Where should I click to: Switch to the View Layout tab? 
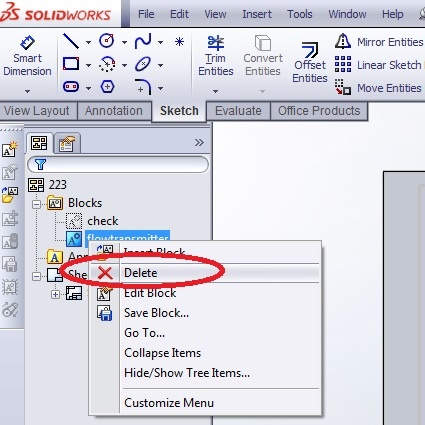37,111
